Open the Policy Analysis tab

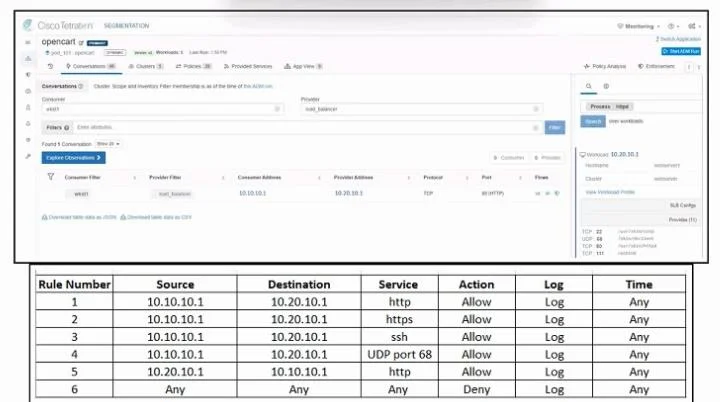[x=605, y=66]
